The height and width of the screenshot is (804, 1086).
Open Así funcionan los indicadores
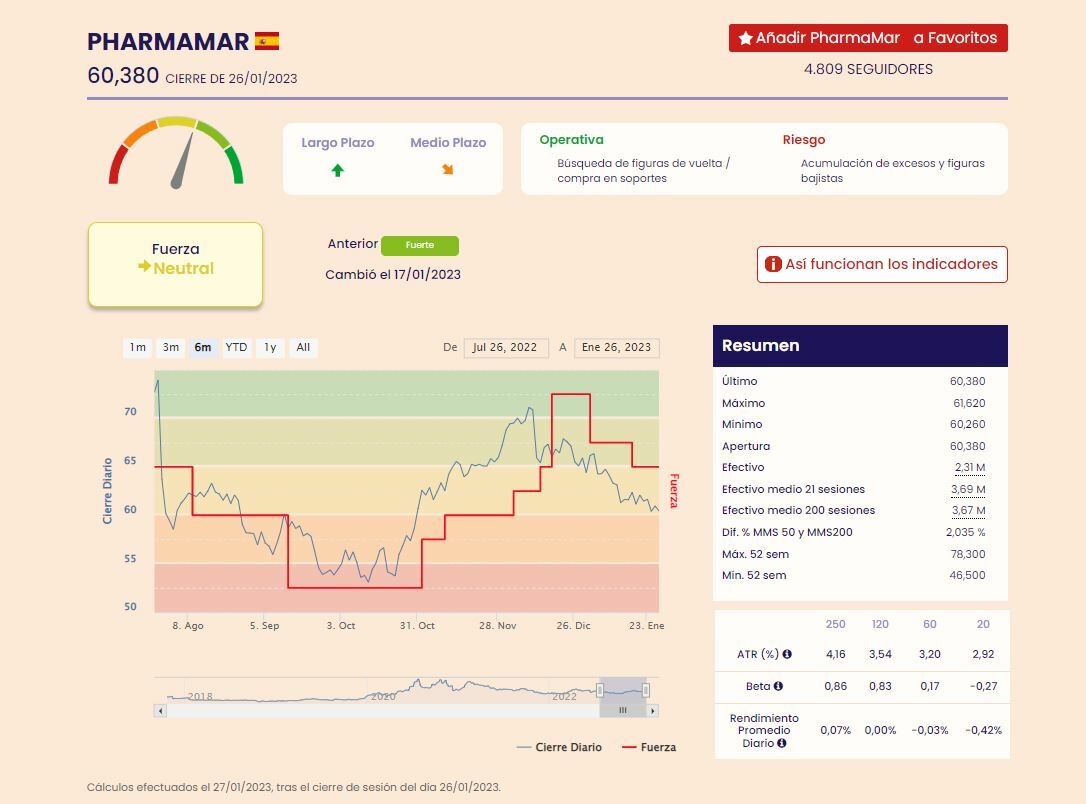click(x=882, y=264)
